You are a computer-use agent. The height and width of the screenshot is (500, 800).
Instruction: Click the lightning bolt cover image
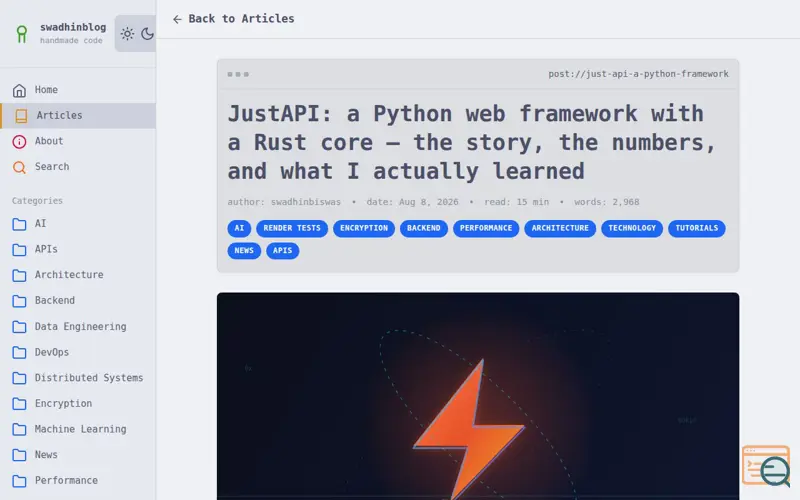click(x=478, y=396)
